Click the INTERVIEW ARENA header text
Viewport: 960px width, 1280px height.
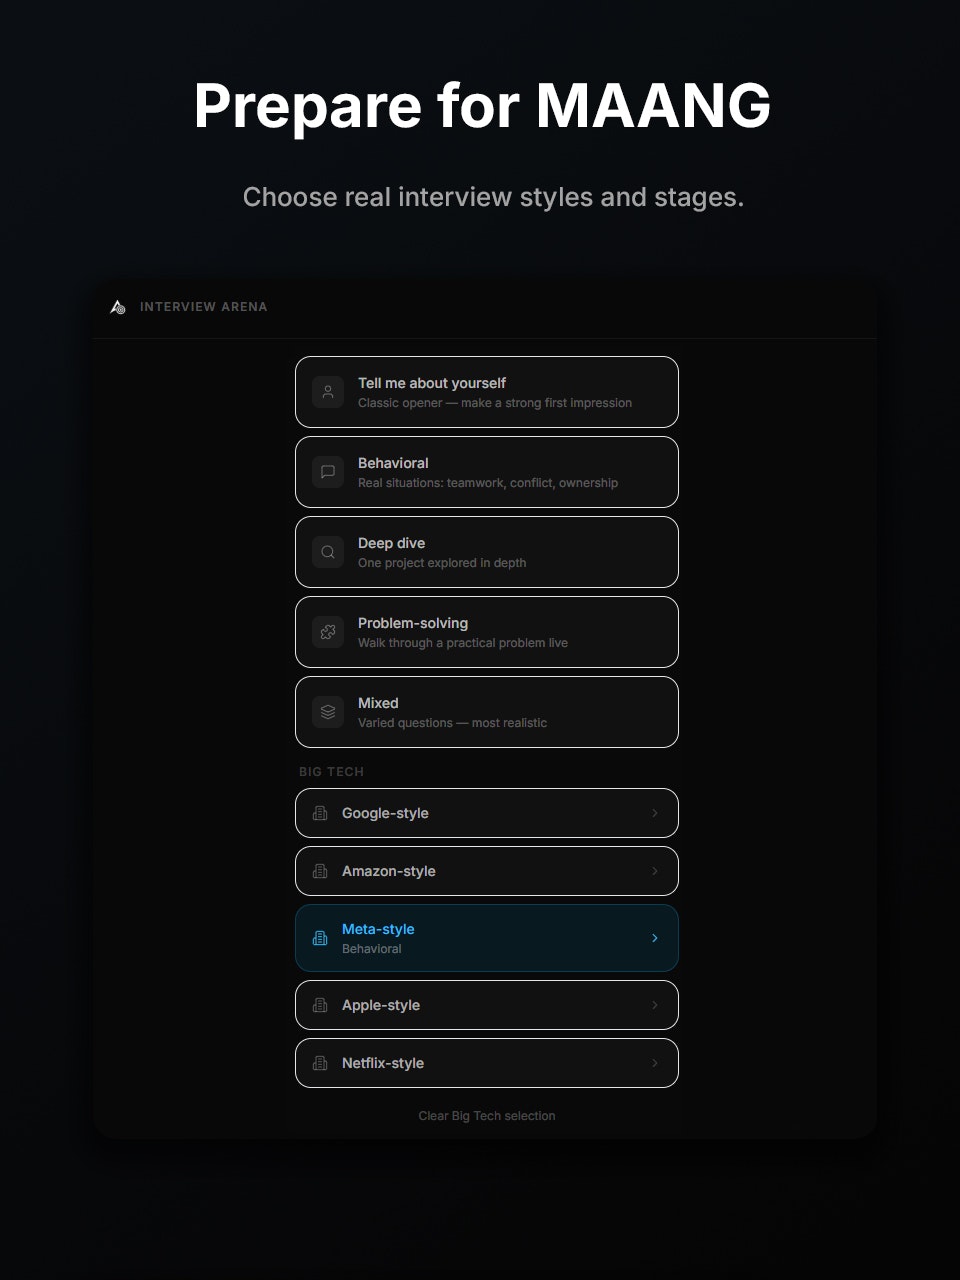204,307
